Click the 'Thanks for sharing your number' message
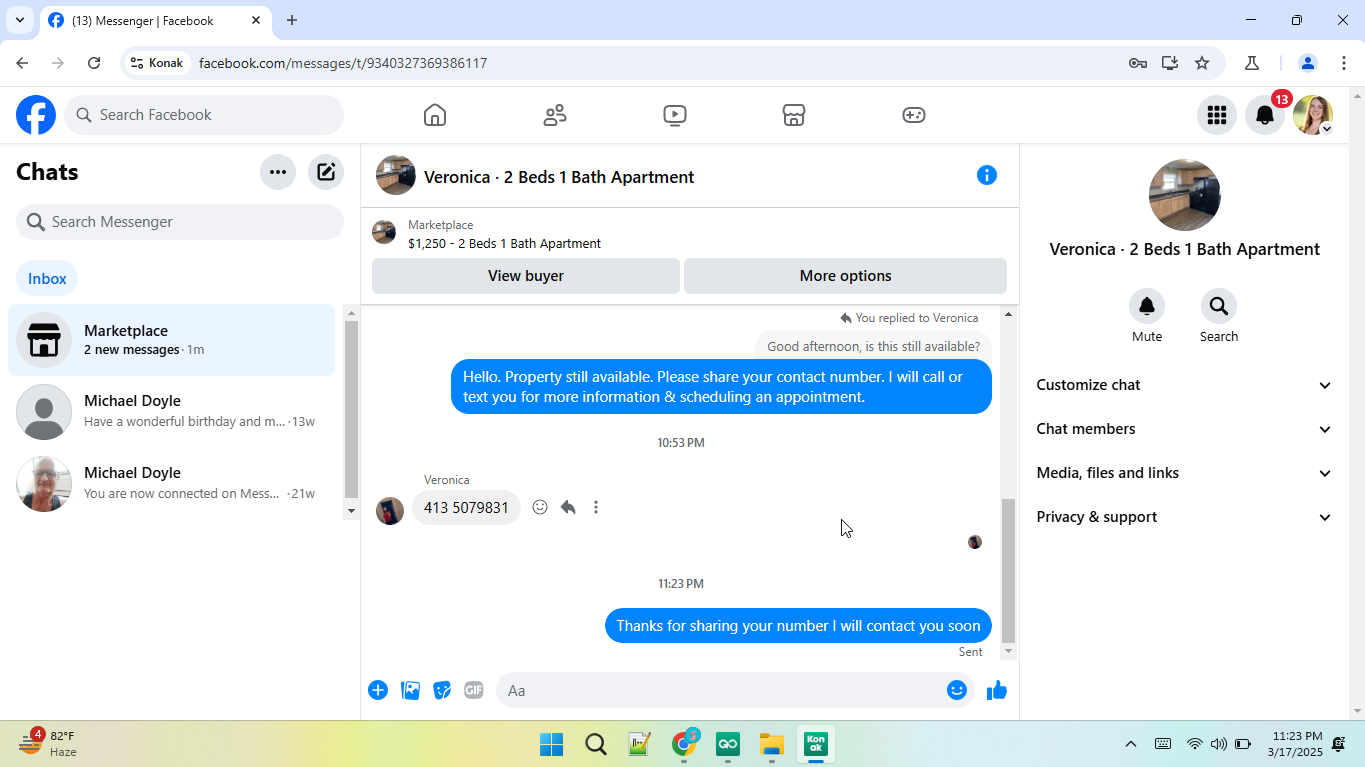Image resolution: width=1365 pixels, height=767 pixels. [798, 626]
